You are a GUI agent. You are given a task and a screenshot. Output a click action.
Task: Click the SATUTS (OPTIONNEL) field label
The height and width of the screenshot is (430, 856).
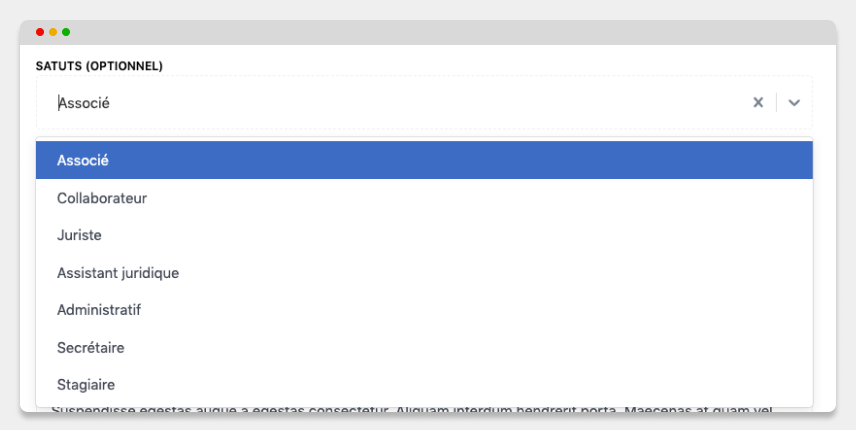click(x=99, y=66)
